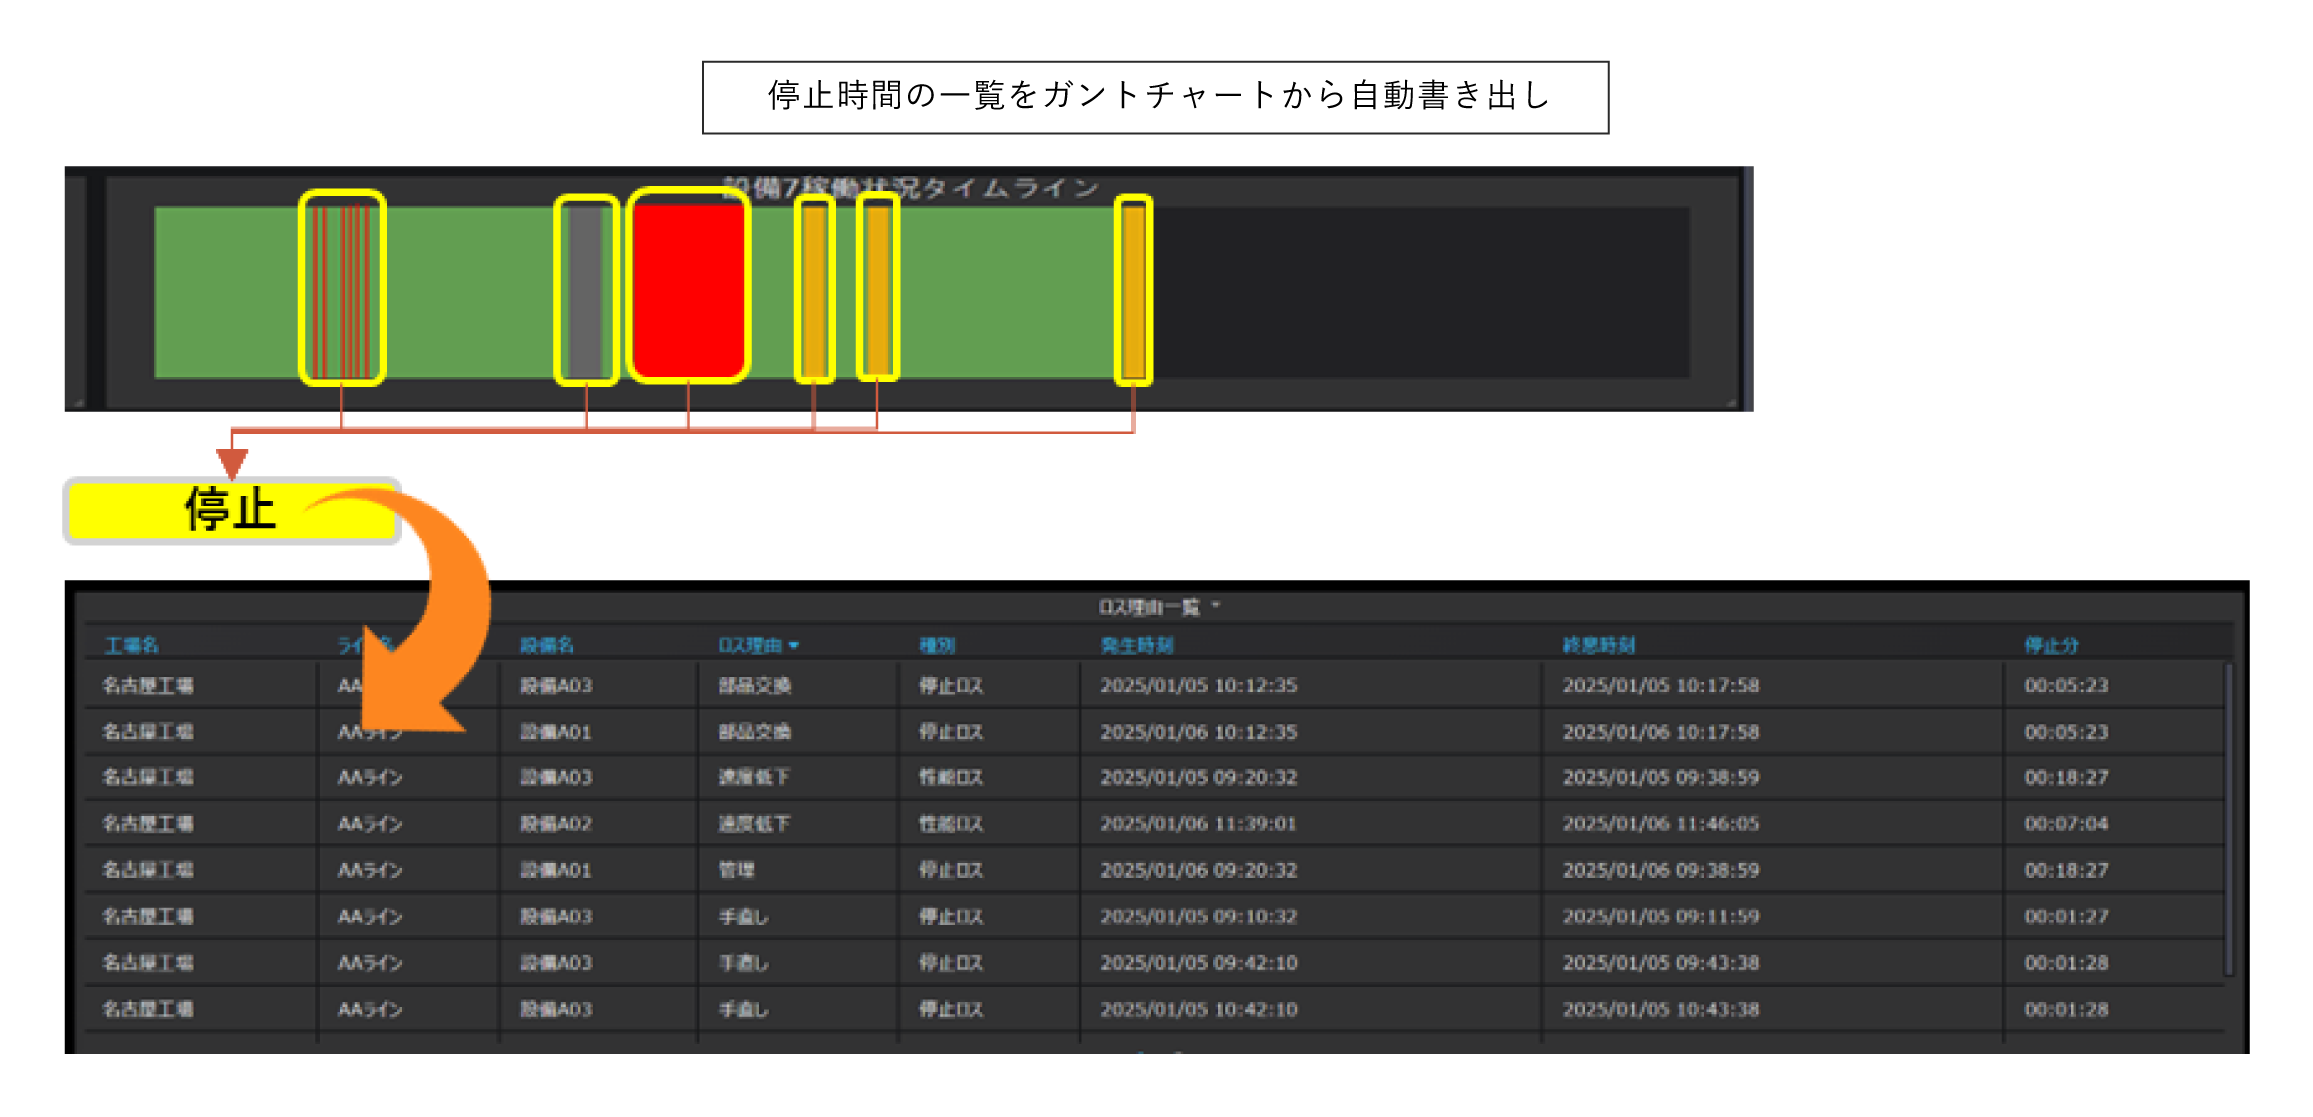Click the gray segment on the timeline
Image resolution: width=2313 pixels, height=1117 pixels.
click(x=586, y=291)
